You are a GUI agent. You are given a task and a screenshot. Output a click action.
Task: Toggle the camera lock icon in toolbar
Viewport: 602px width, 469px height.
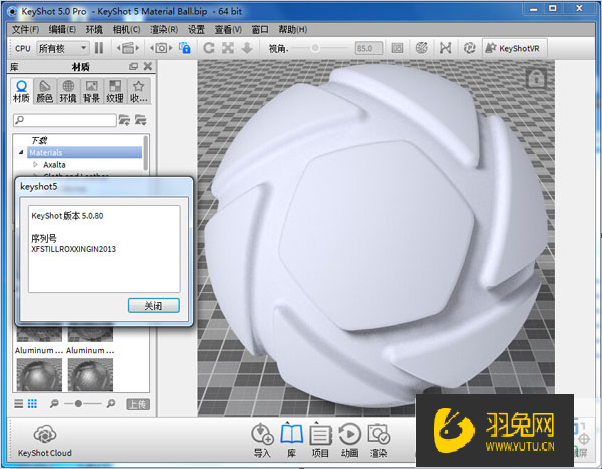tap(185, 48)
